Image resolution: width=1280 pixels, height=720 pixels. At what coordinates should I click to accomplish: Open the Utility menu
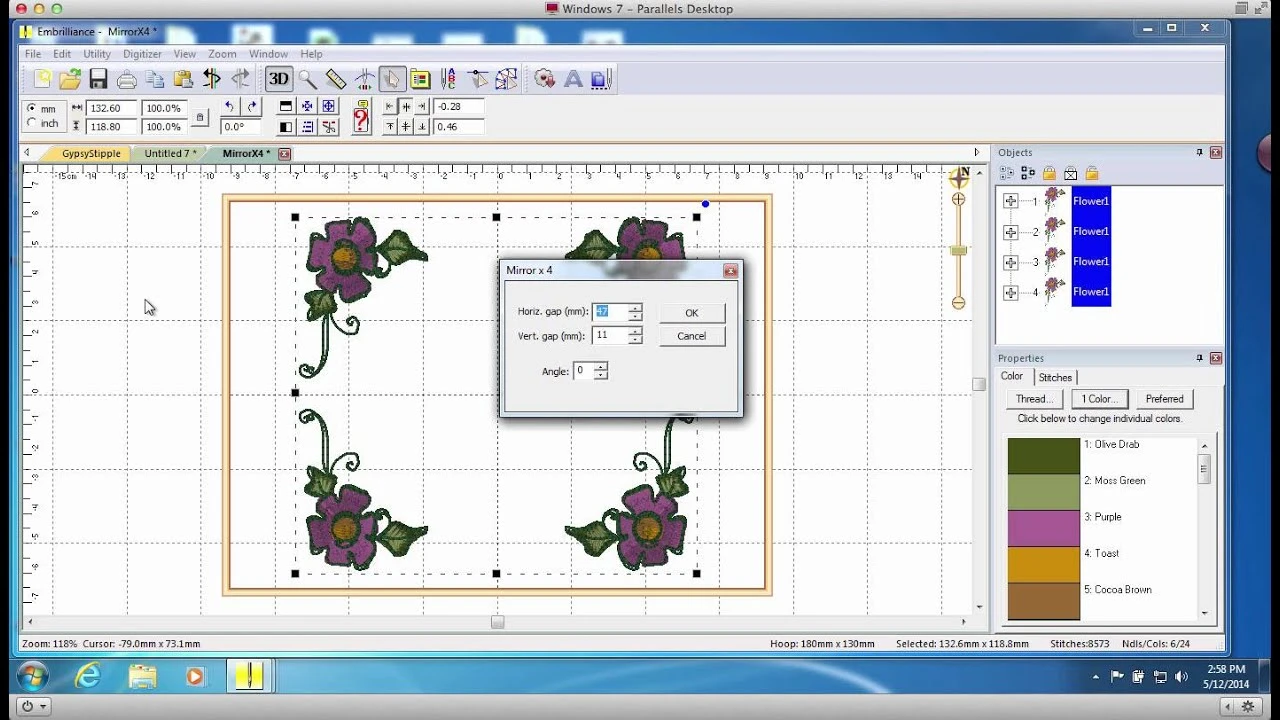click(x=97, y=54)
